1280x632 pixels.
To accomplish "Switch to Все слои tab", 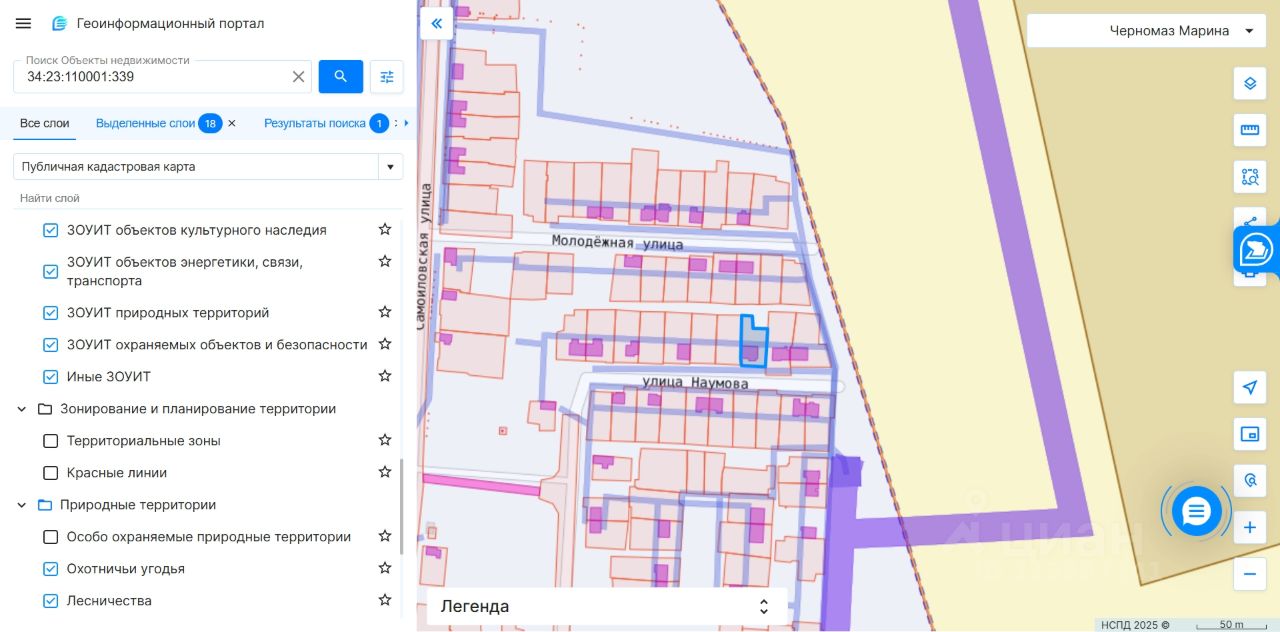I will 45,123.
